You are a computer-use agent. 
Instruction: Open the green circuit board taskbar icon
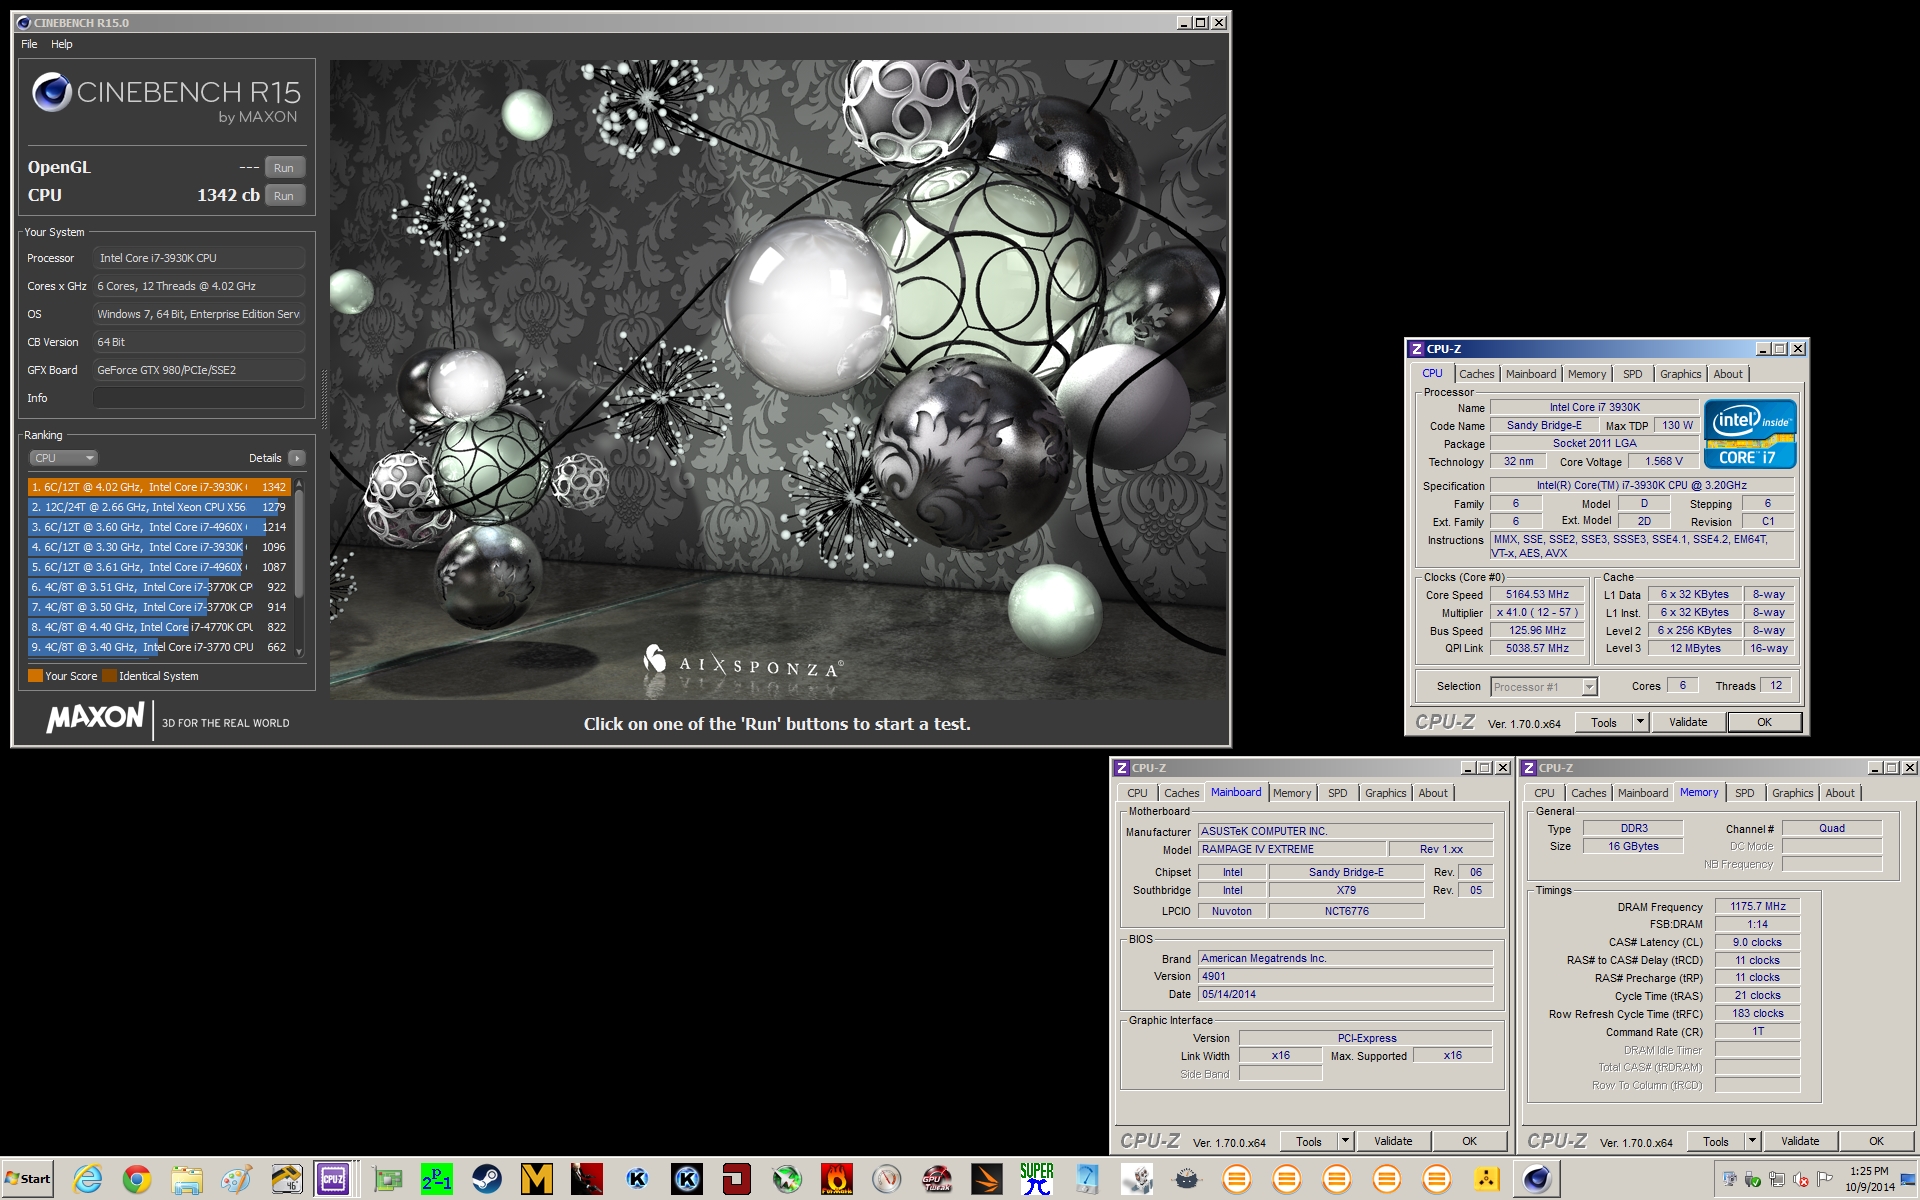(387, 1180)
